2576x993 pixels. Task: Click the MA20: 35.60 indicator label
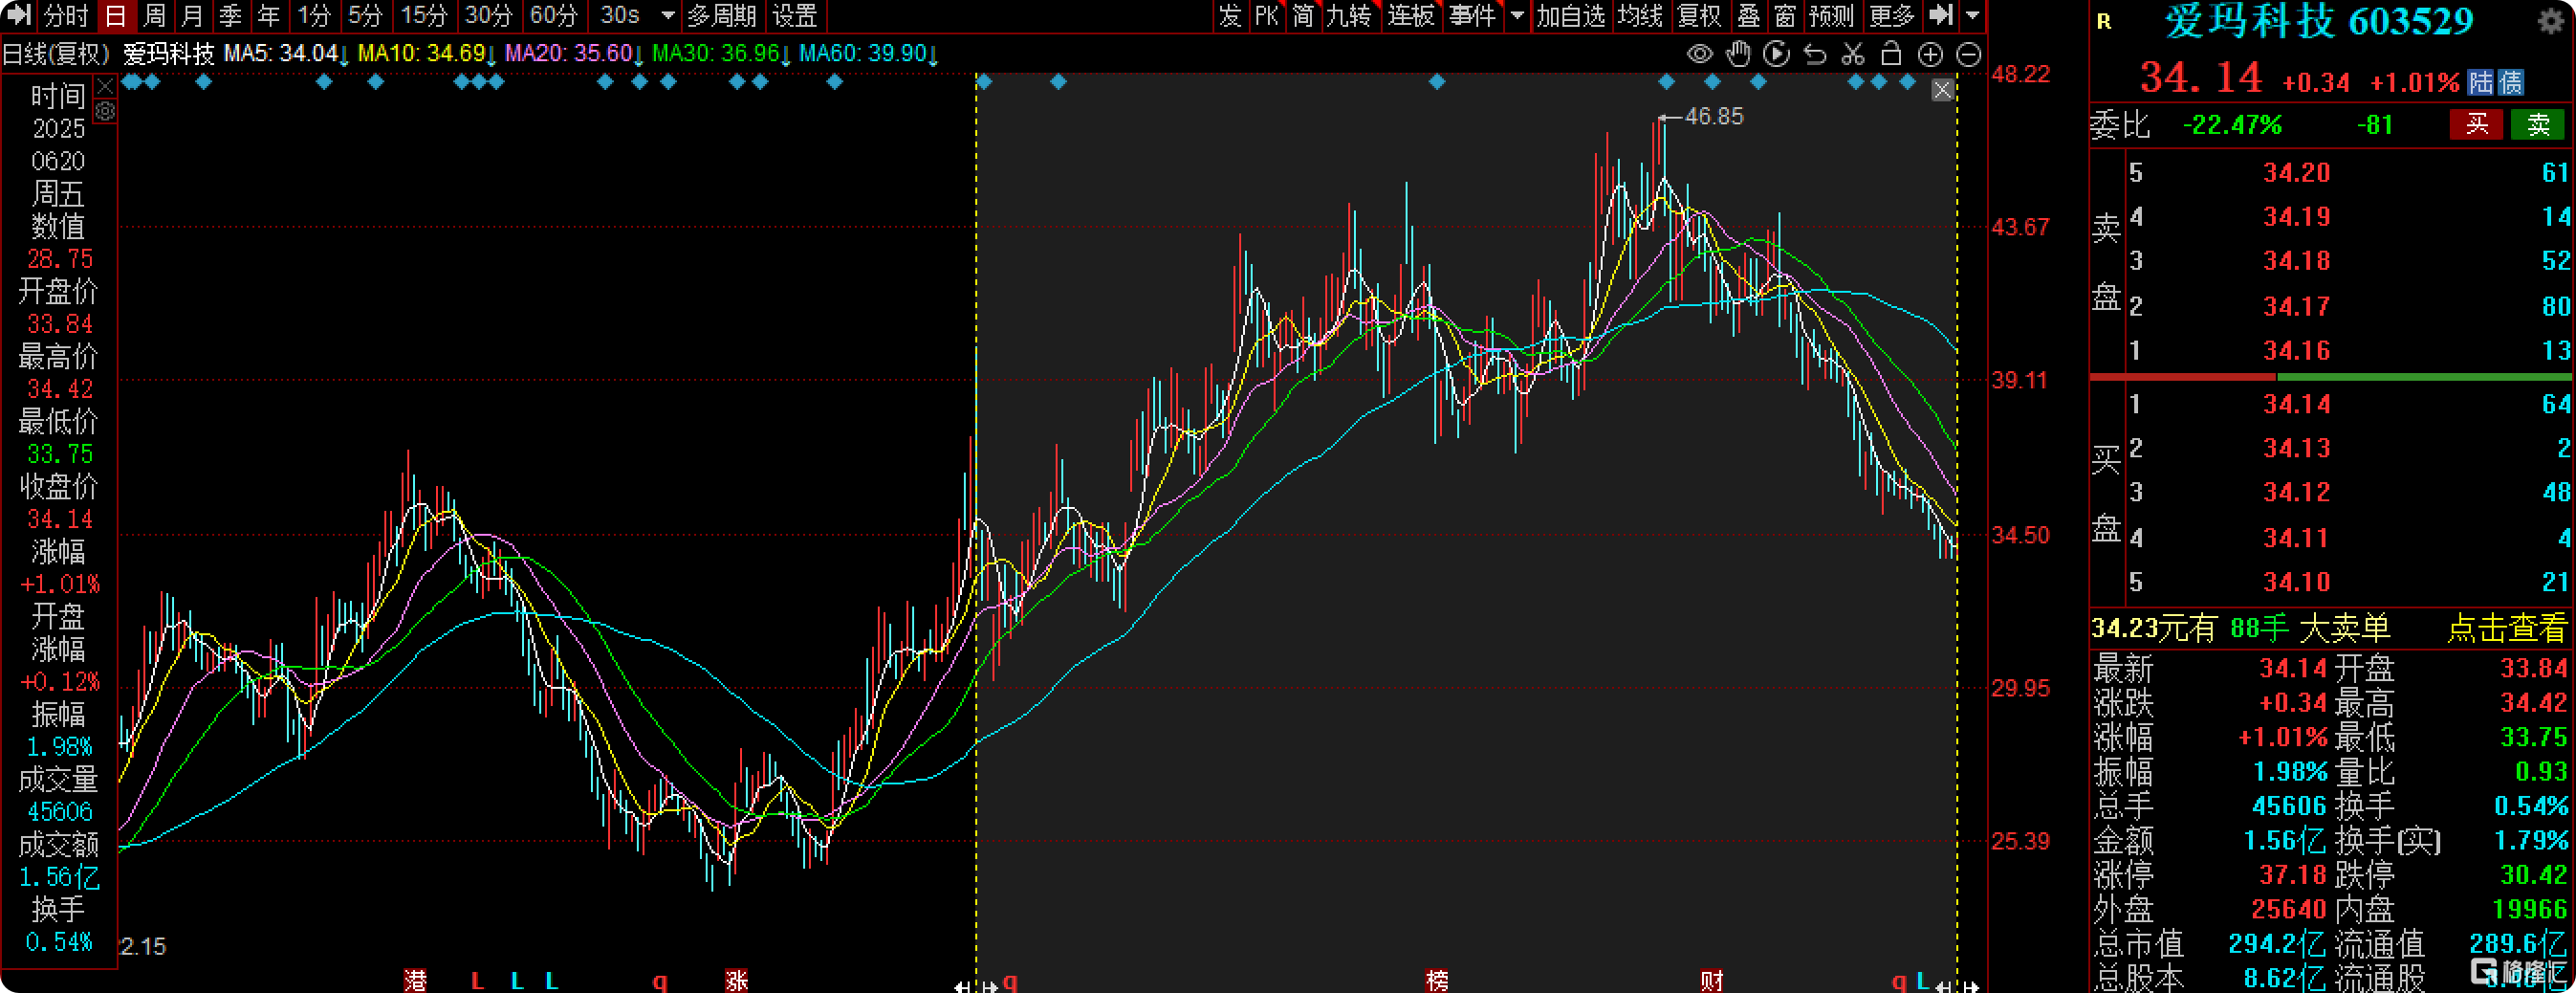coord(574,53)
